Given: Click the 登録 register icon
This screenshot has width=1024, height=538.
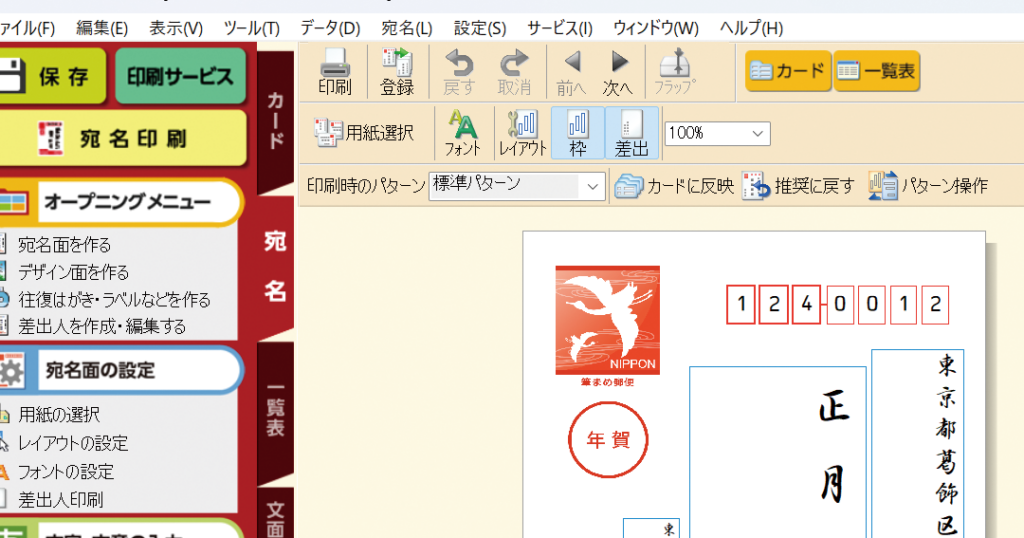Looking at the screenshot, I should 397,71.
